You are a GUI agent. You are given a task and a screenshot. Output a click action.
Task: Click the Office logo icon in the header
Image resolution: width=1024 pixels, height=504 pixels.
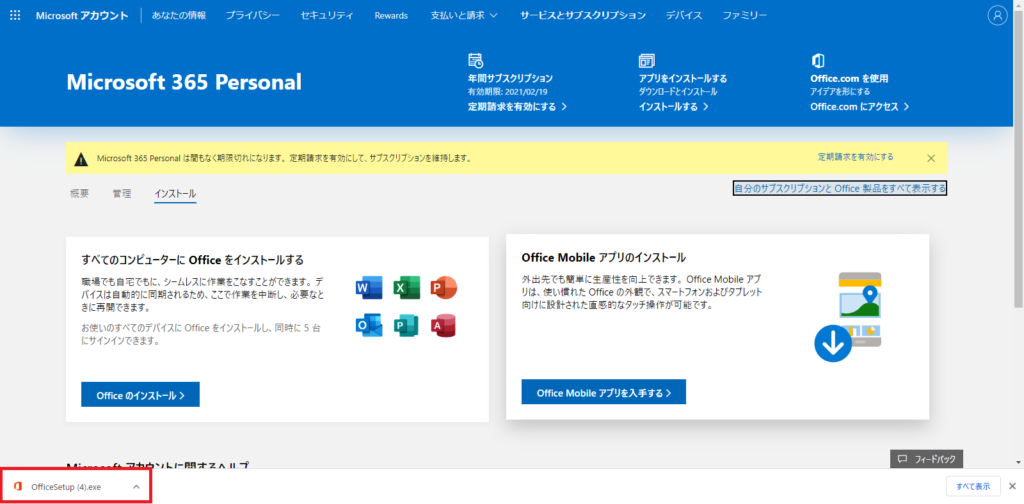[x=817, y=61]
